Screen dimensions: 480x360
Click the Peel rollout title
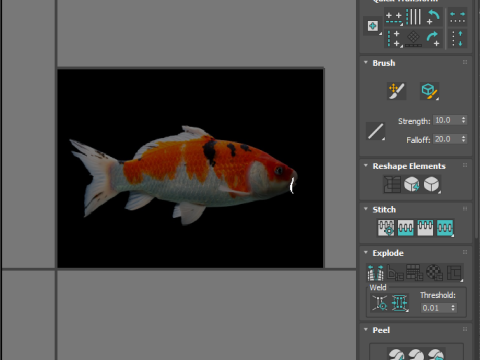point(381,330)
